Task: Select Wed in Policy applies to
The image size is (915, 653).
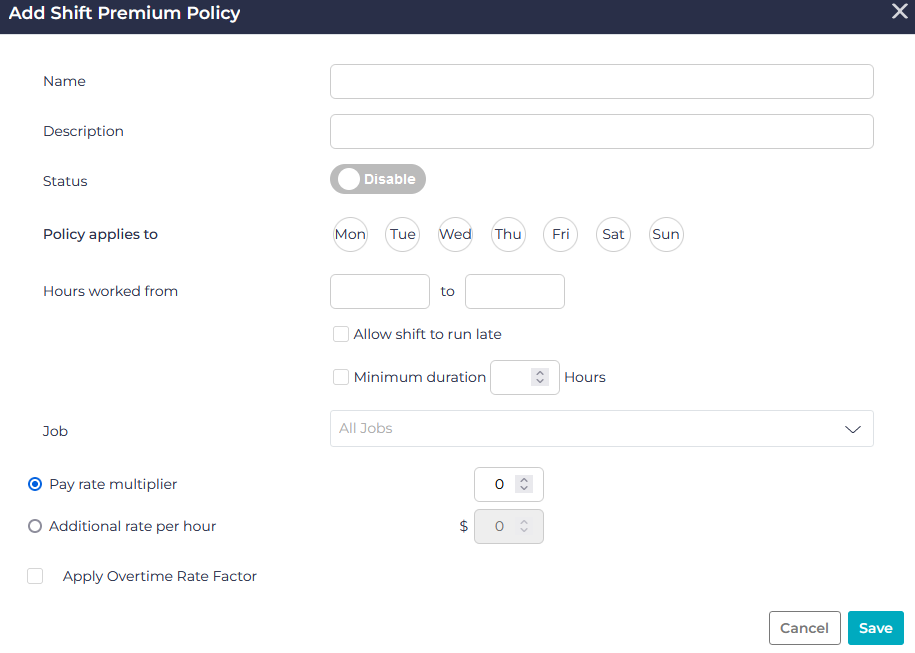Action: tap(455, 234)
